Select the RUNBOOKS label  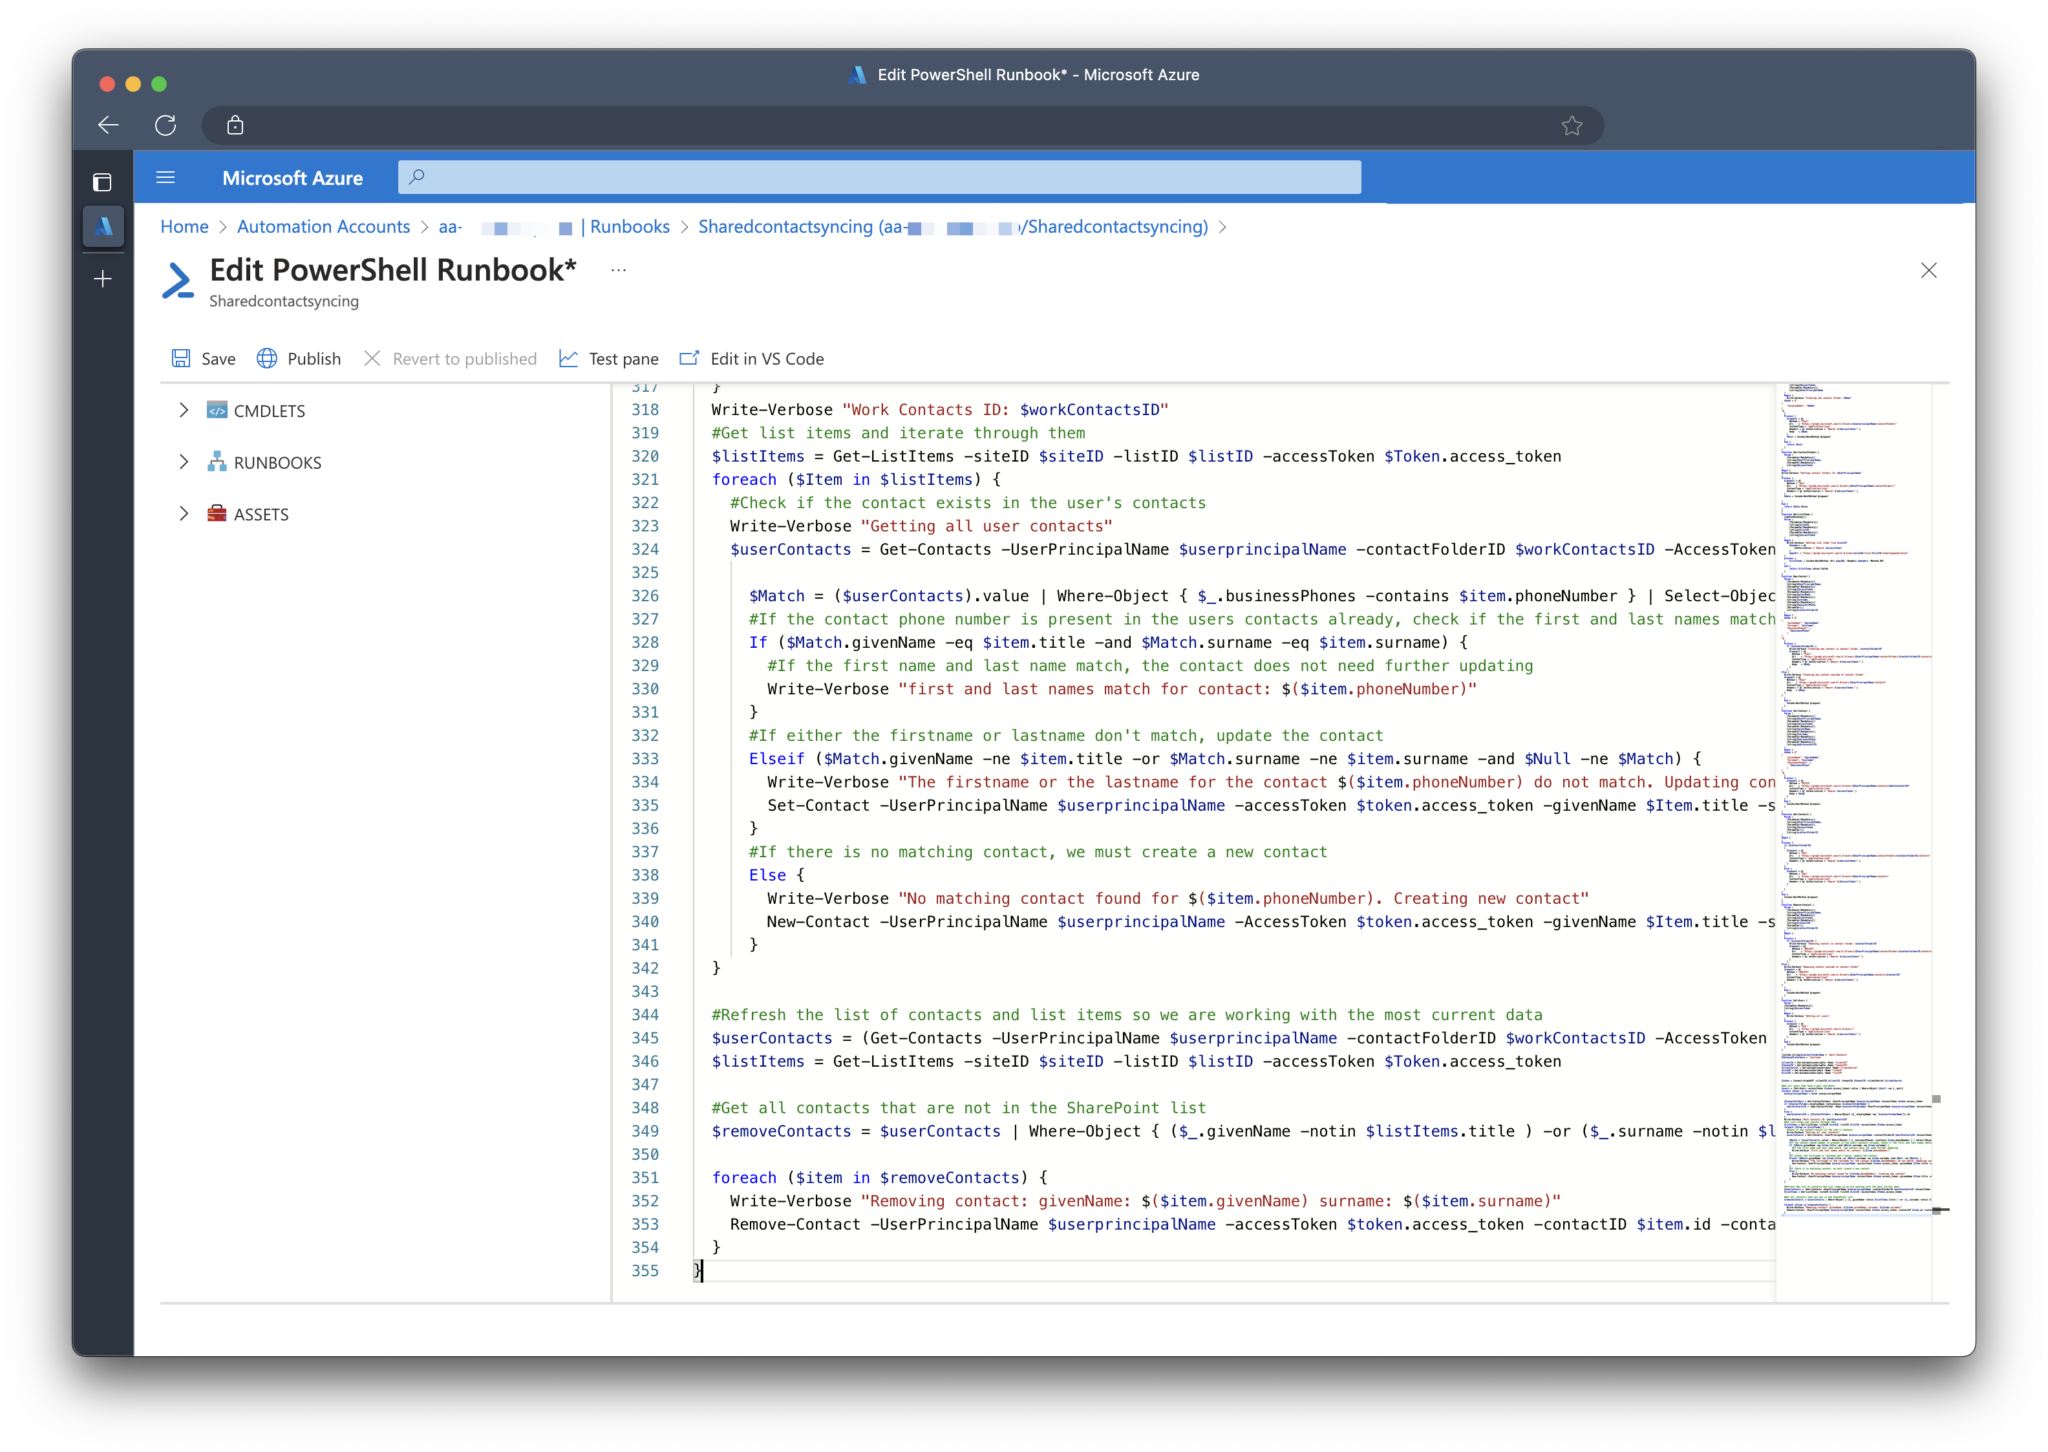point(278,463)
